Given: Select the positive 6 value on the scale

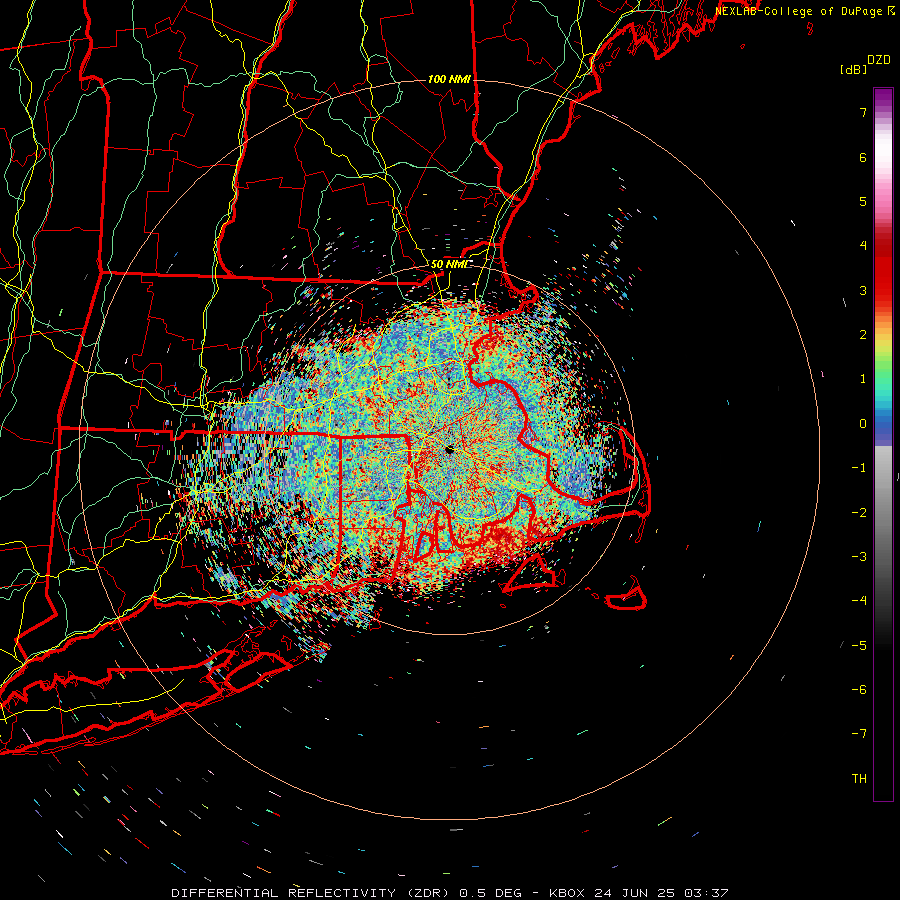Looking at the screenshot, I should point(863,157).
